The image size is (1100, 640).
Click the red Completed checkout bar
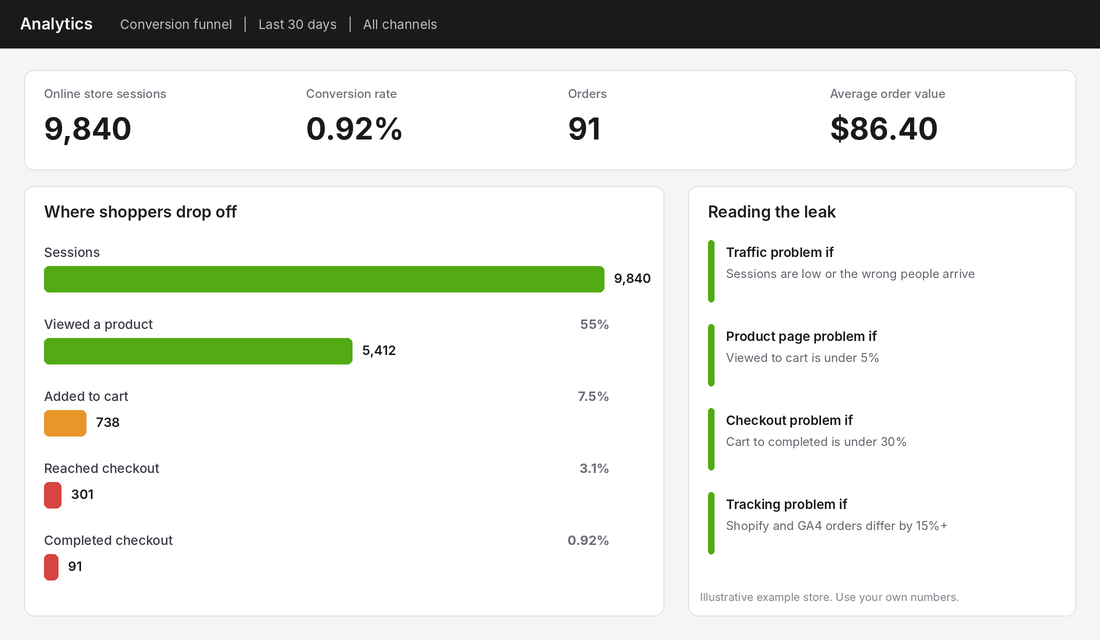(51, 567)
